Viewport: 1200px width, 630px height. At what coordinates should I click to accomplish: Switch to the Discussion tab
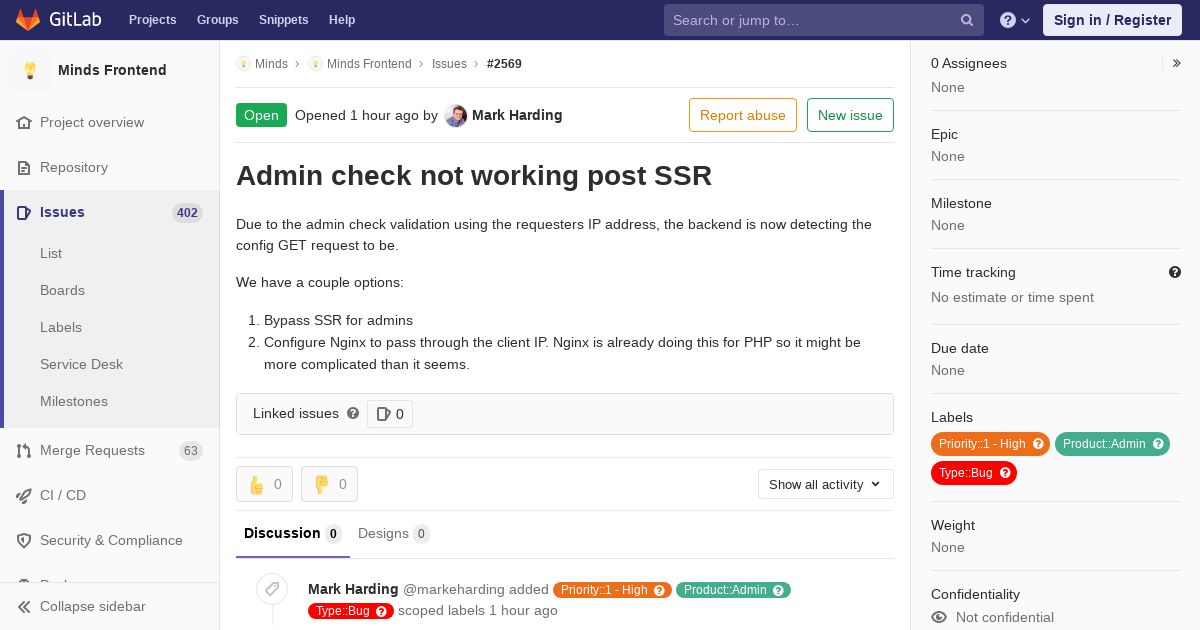click(293, 533)
